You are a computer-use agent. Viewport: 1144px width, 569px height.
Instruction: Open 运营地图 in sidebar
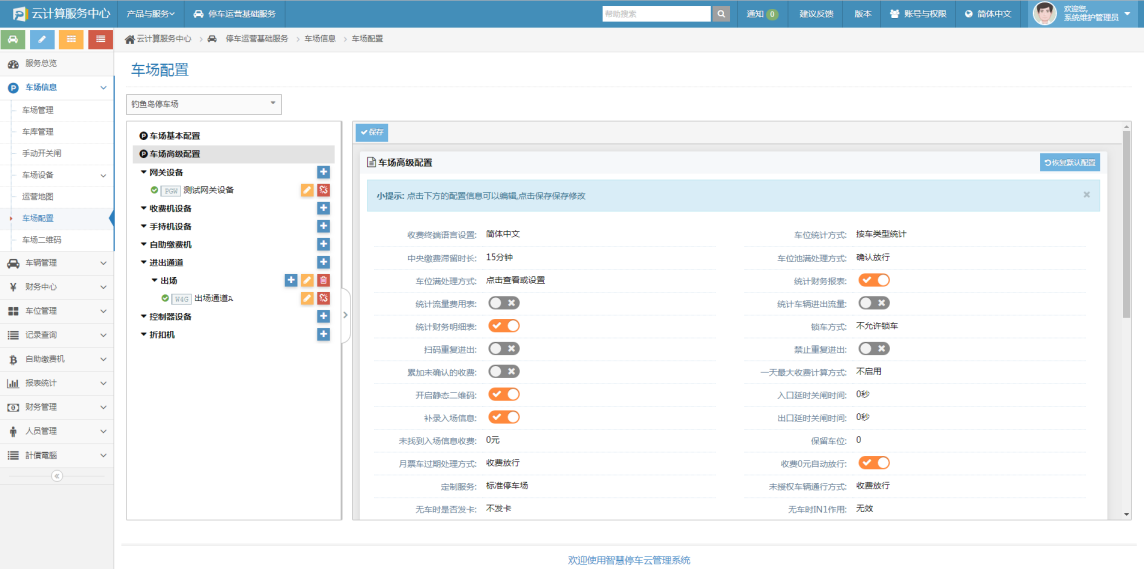[38, 196]
